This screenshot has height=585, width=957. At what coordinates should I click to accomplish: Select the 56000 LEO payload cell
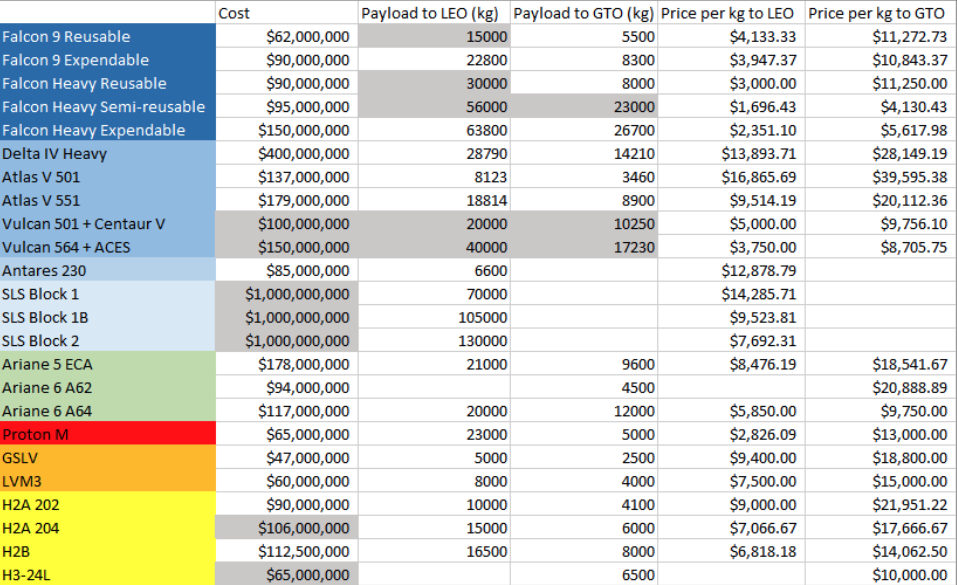pyautogui.click(x=434, y=107)
